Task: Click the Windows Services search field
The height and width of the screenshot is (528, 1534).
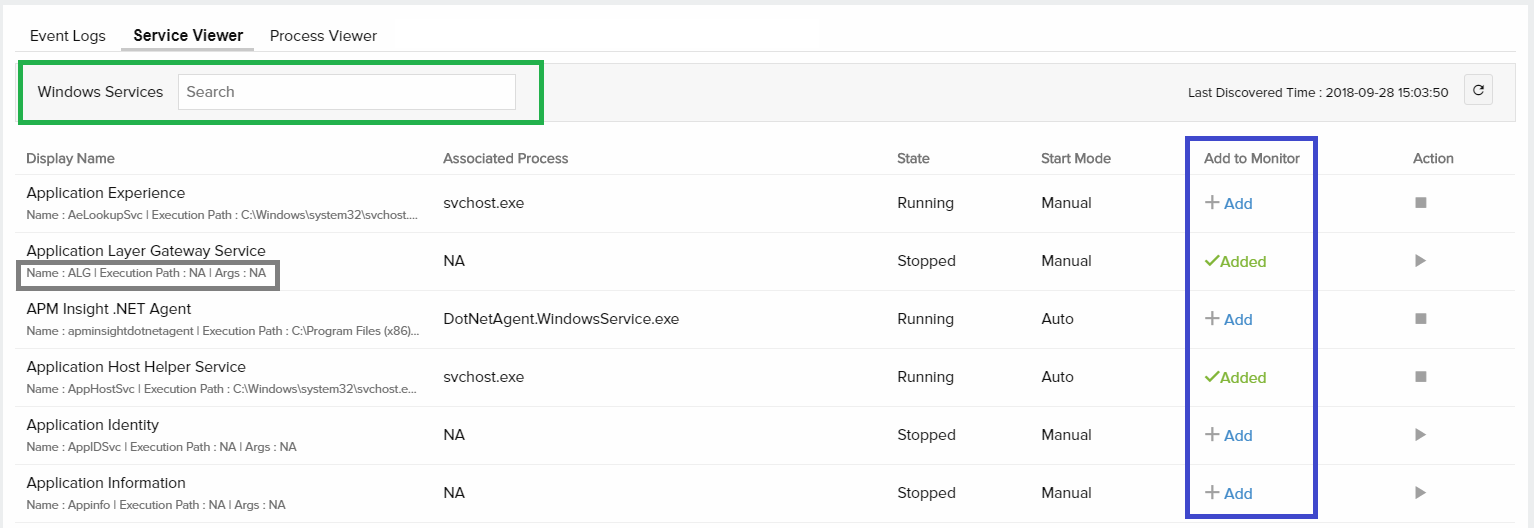Action: [x=346, y=92]
